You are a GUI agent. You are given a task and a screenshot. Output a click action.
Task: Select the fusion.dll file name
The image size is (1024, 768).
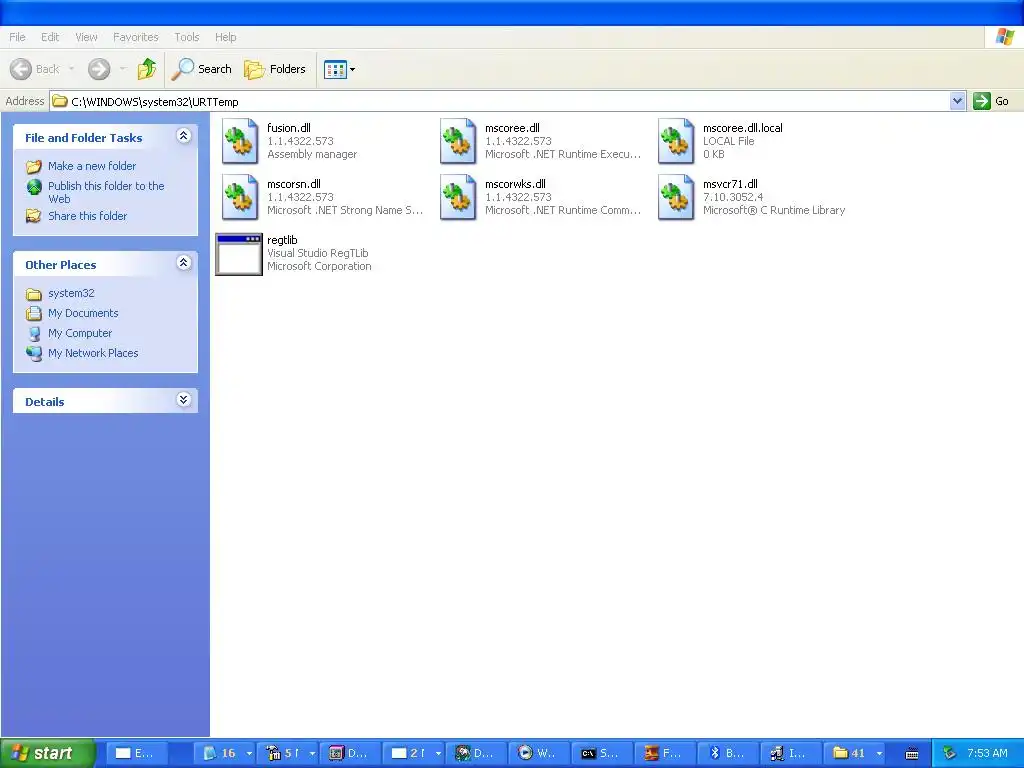point(289,128)
